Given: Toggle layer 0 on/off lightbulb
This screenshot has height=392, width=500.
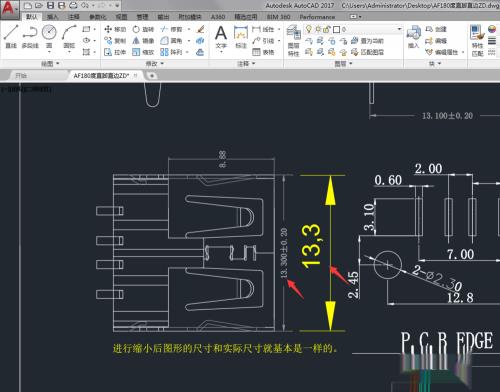Looking at the screenshot, I should click(x=309, y=29).
